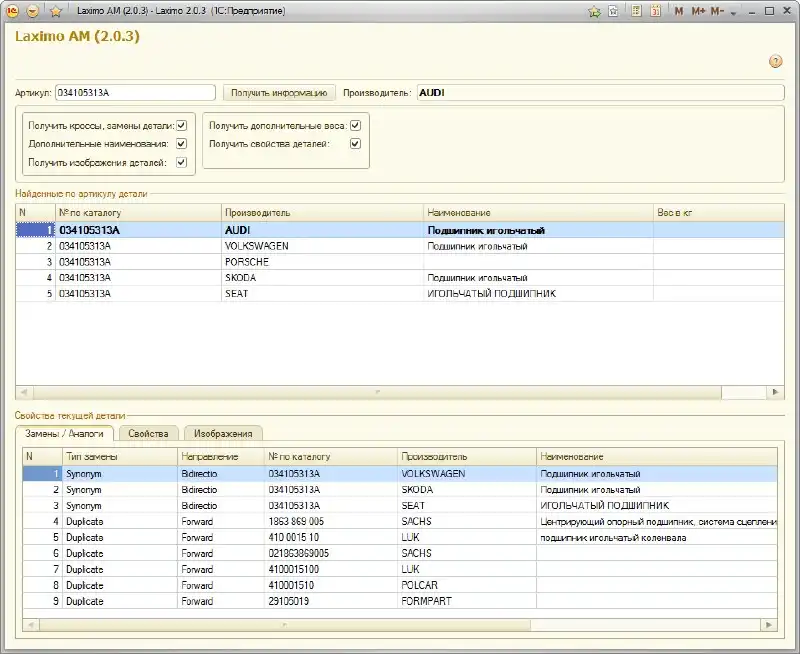Screen dimensions: 800x654
Task: Click the lower table scroll right arrow
Action: click(x=769, y=624)
